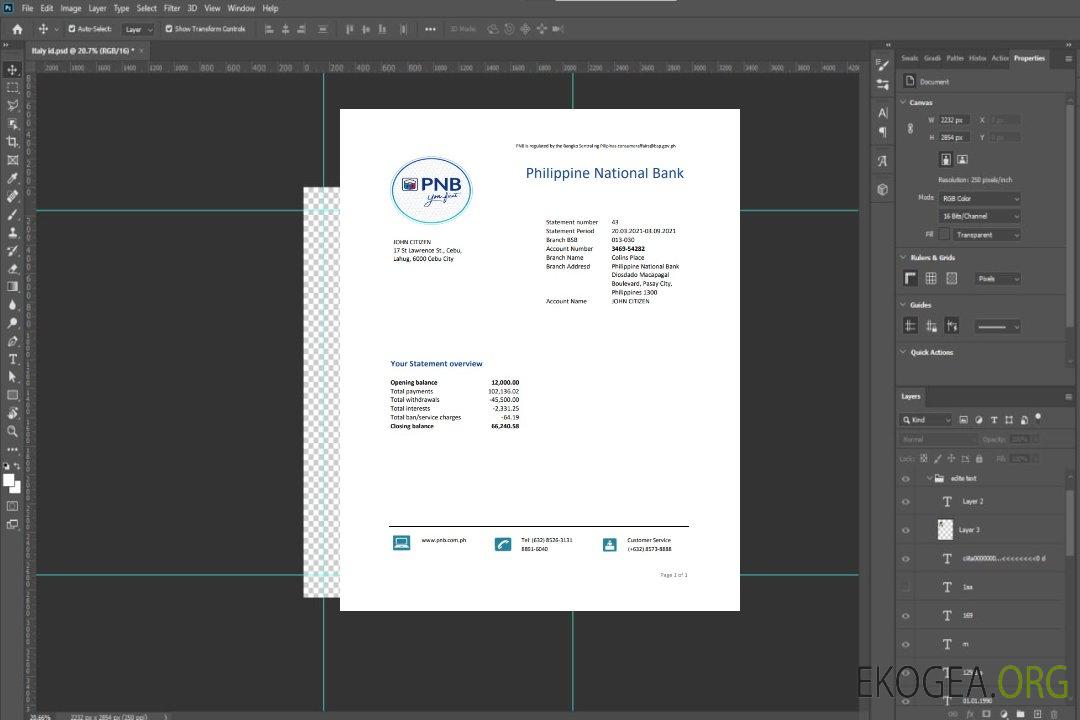Open the Fill Transparent dropdown
The height and width of the screenshot is (720, 1080).
[986, 235]
